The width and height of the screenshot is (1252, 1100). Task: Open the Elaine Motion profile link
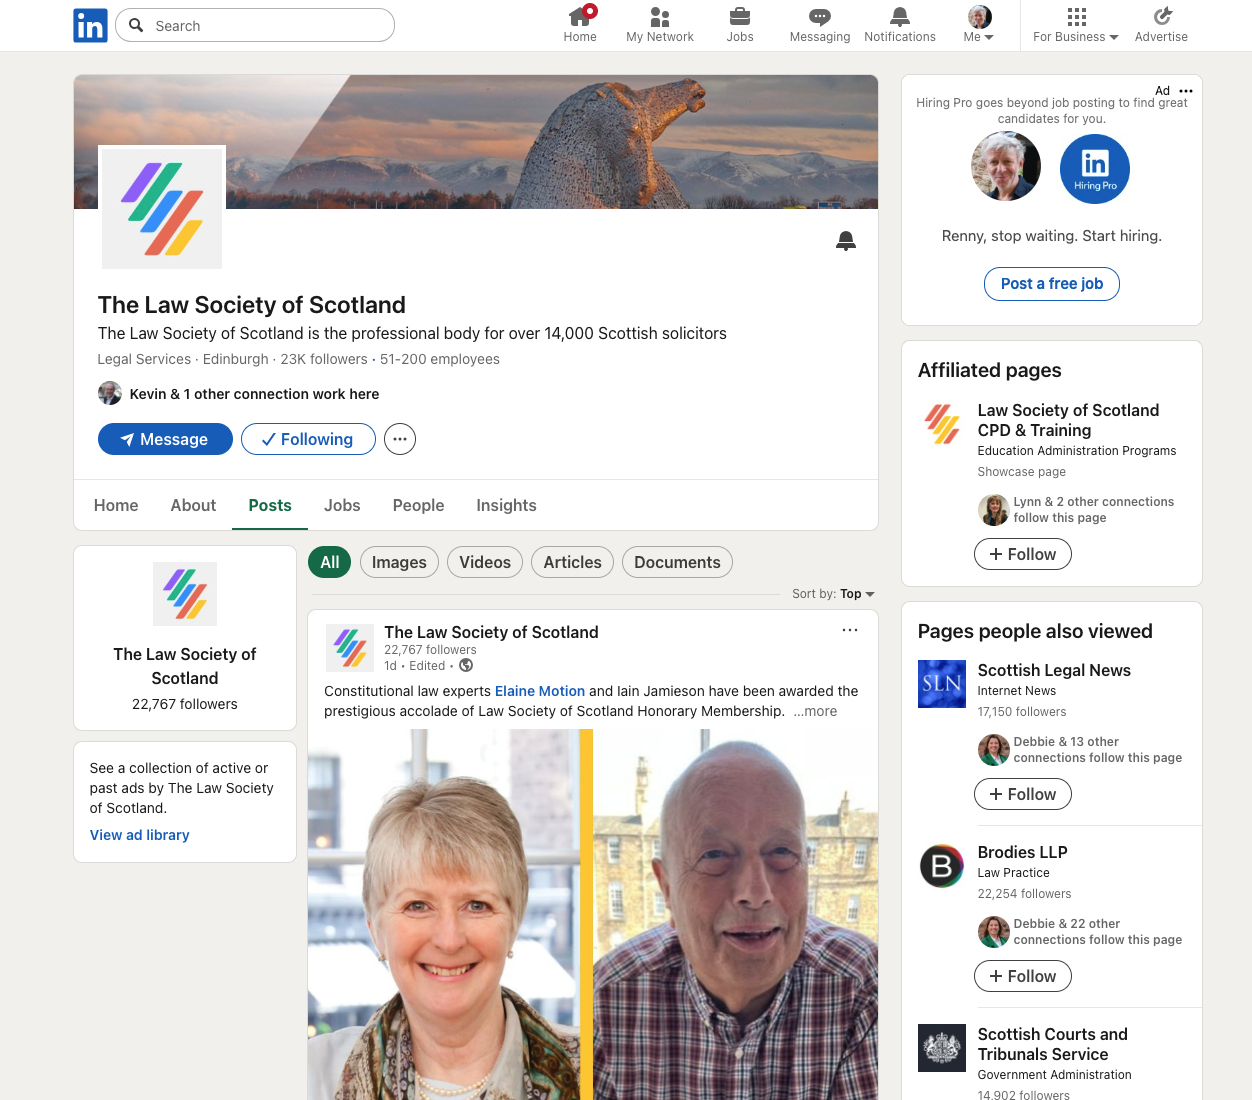(540, 691)
